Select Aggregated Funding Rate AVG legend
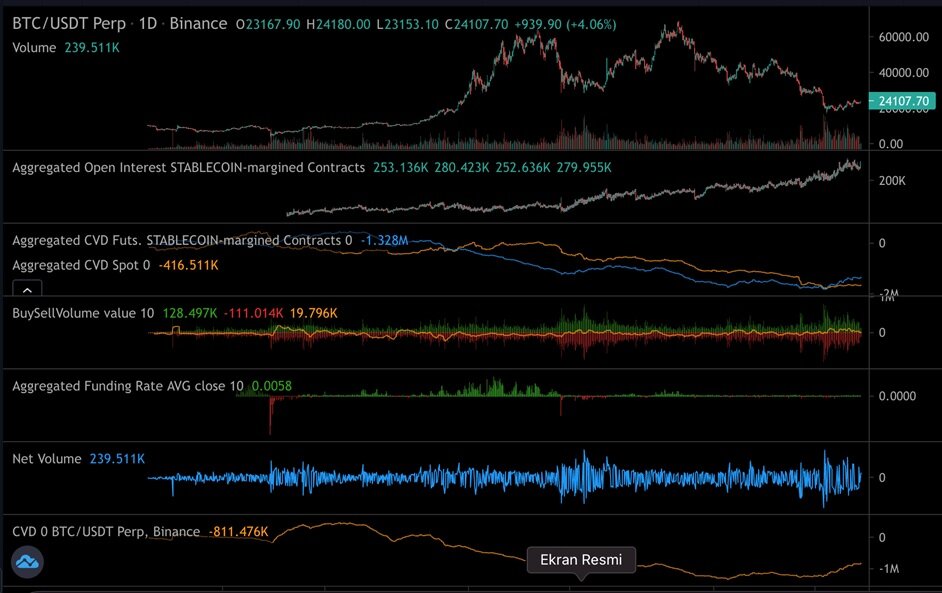 [x=128, y=385]
